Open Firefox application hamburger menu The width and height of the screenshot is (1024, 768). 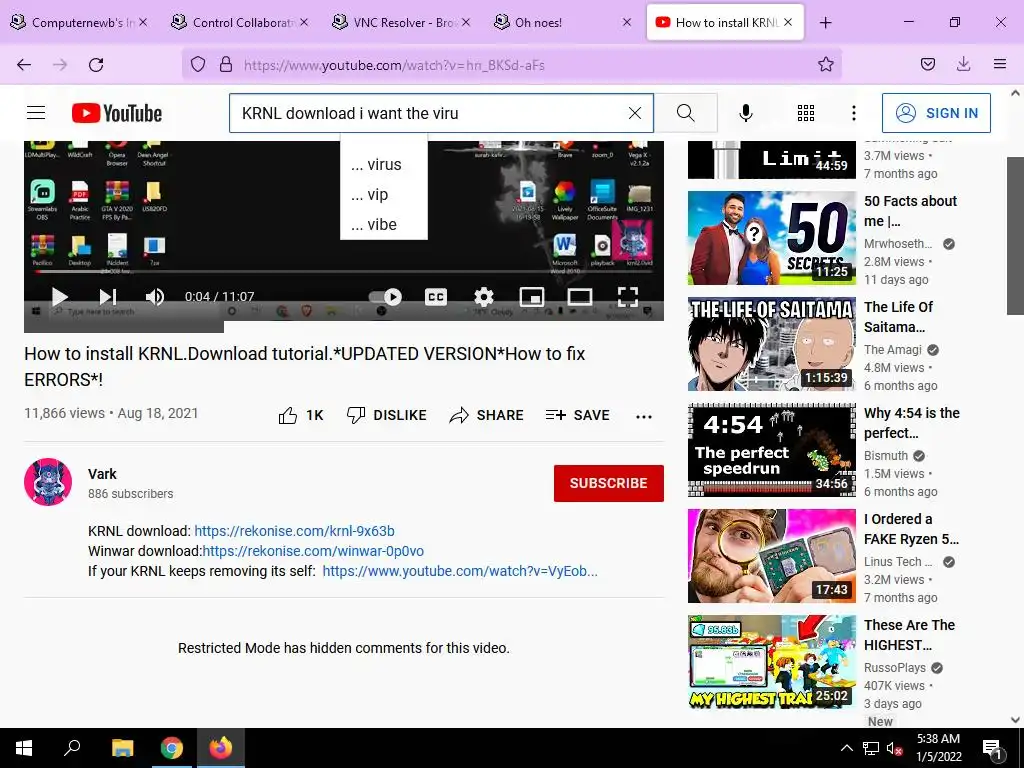(999, 64)
